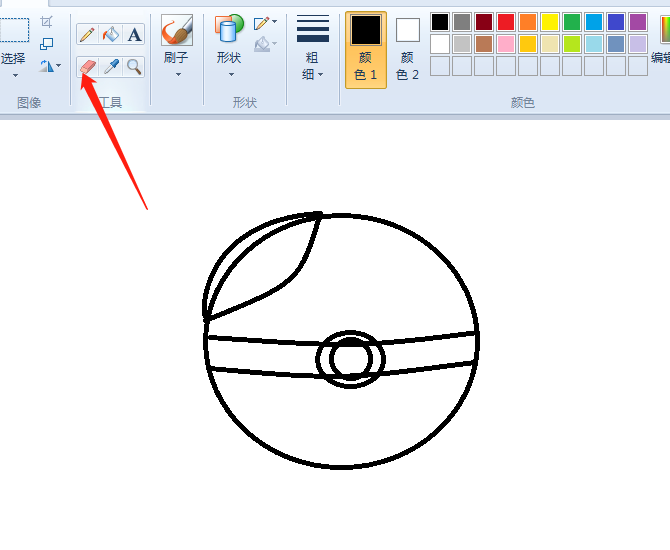This screenshot has width=670, height=550.
Task: Expand the 粗细 size dropdown
Action: point(320,74)
